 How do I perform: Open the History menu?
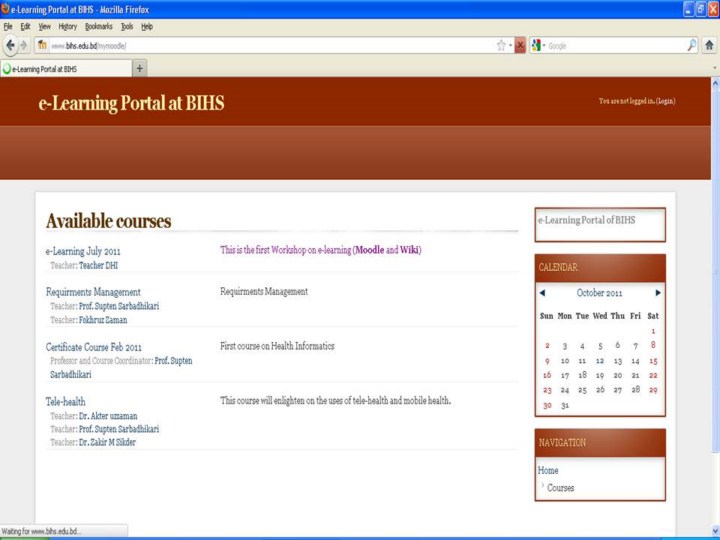[67, 26]
